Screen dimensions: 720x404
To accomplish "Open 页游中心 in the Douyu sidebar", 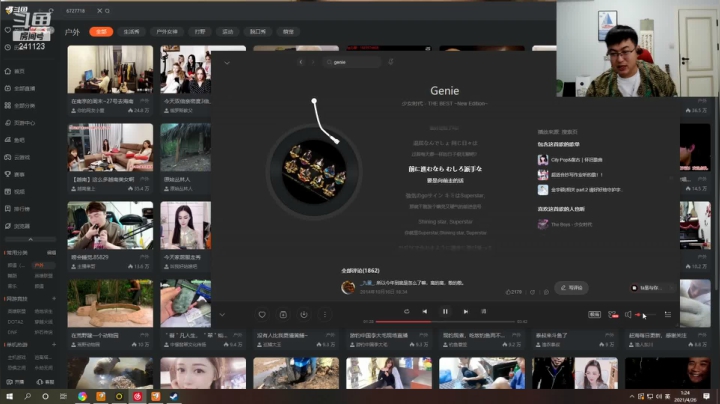I will tap(20, 123).
